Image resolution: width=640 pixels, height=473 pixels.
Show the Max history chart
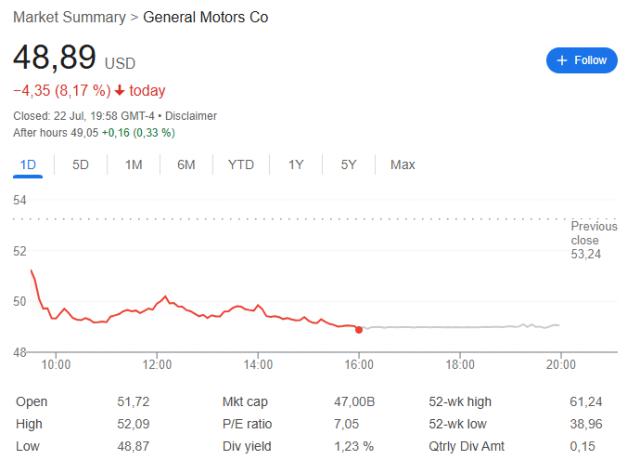point(402,165)
